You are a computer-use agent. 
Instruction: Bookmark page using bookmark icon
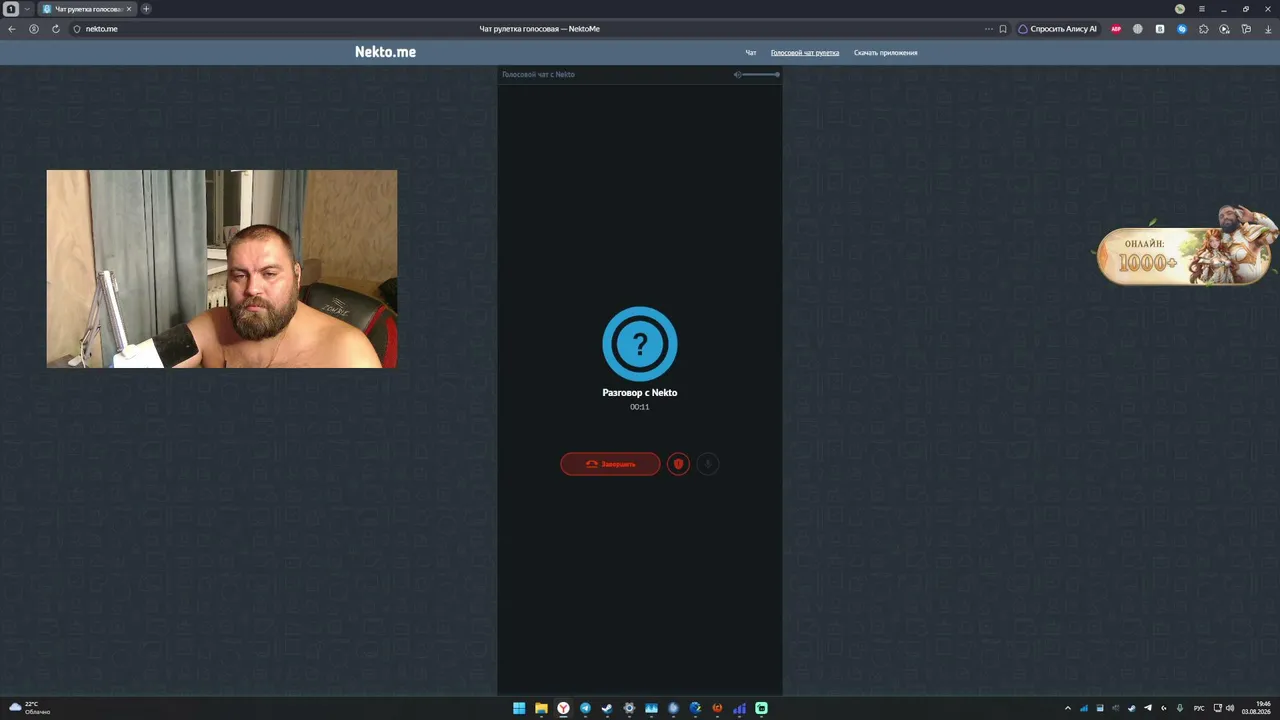click(x=1003, y=29)
